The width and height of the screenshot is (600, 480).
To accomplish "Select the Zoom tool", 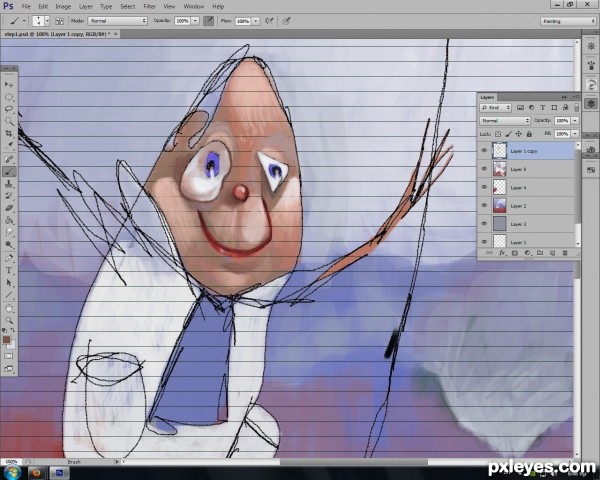I will [x=8, y=320].
